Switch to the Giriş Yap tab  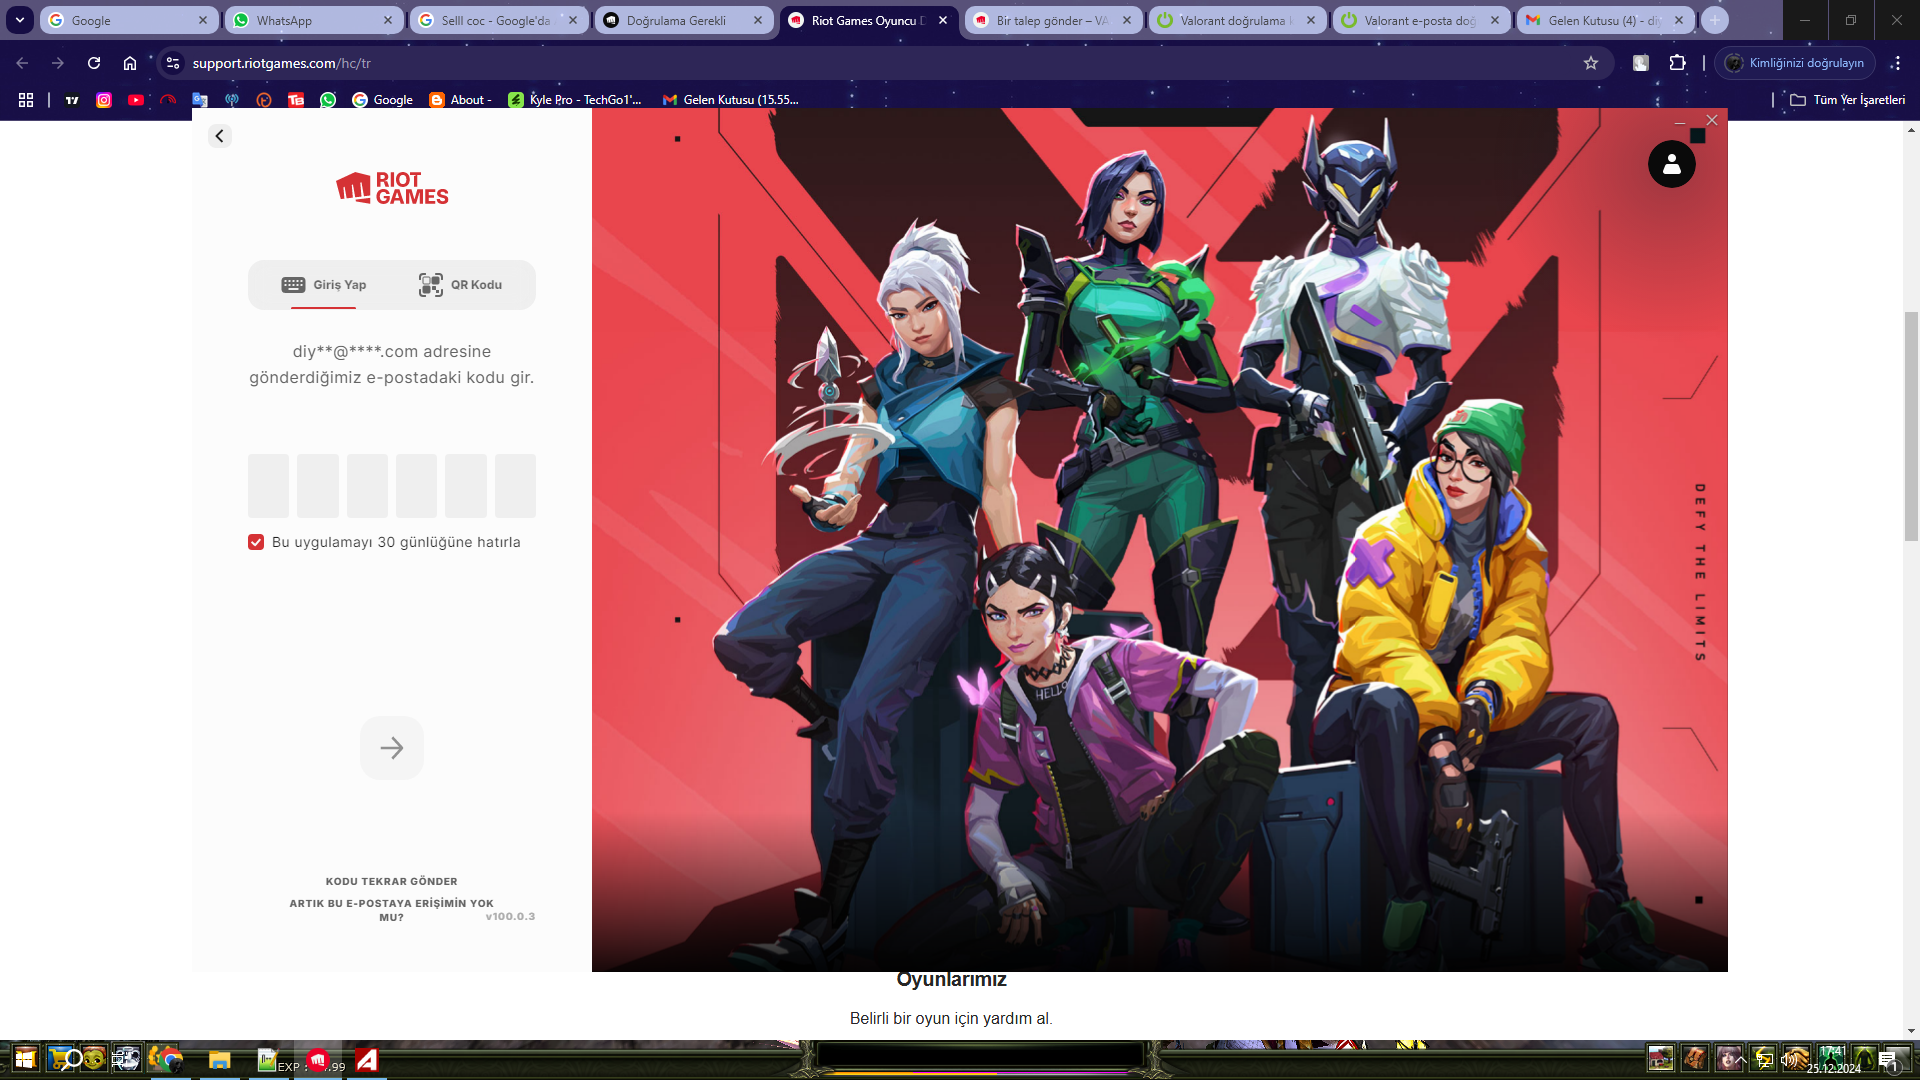(x=324, y=285)
